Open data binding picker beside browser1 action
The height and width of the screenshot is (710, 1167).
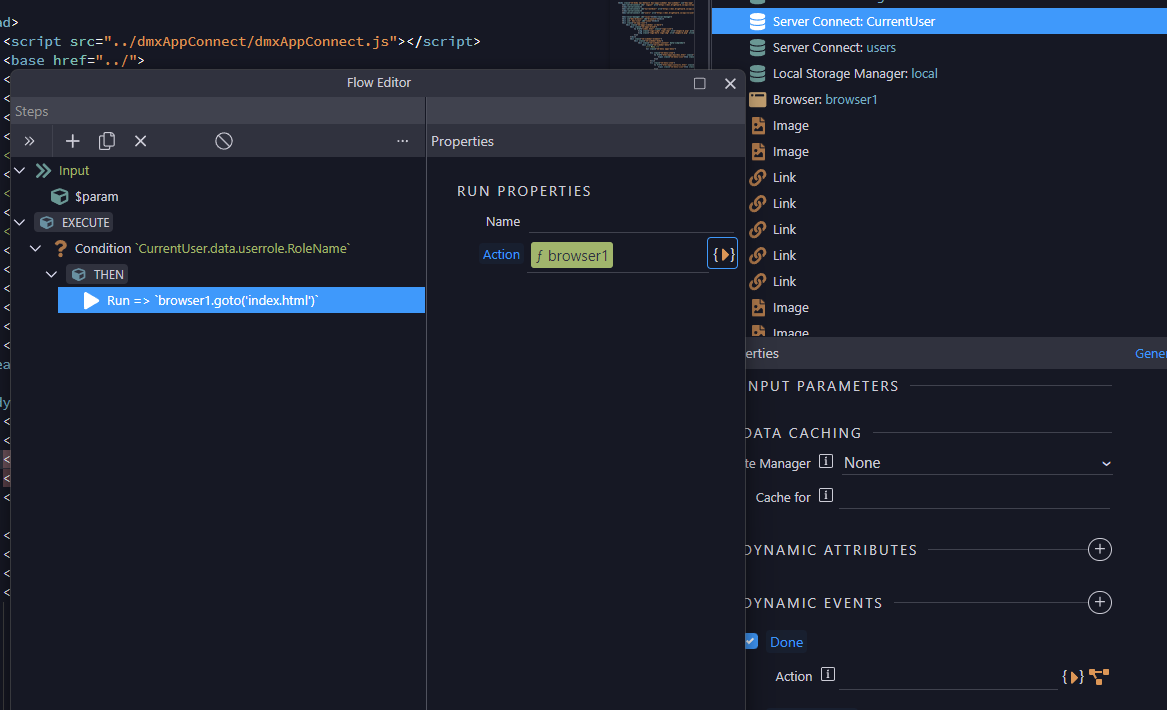pyautogui.click(x=722, y=254)
